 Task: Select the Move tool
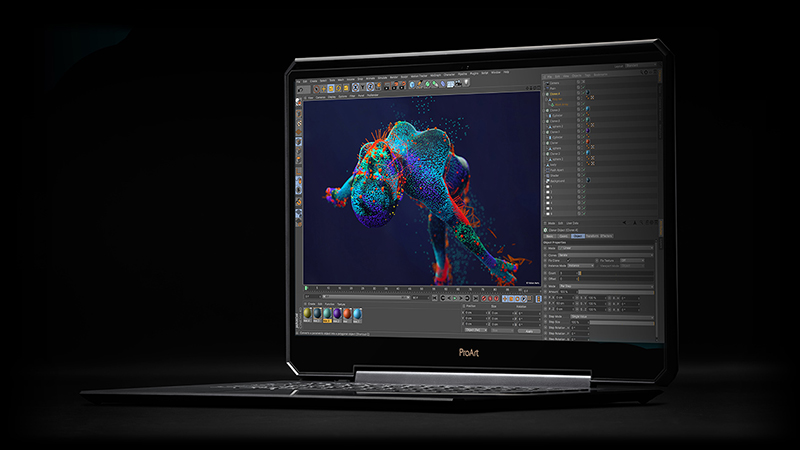[323, 89]
